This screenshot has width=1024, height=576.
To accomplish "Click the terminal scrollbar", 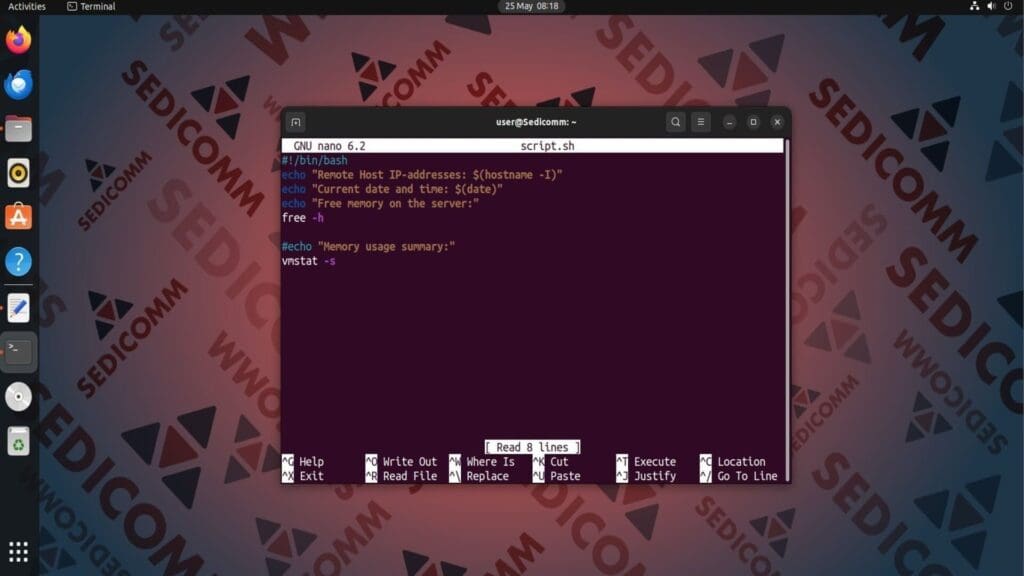I will (786, 300).
